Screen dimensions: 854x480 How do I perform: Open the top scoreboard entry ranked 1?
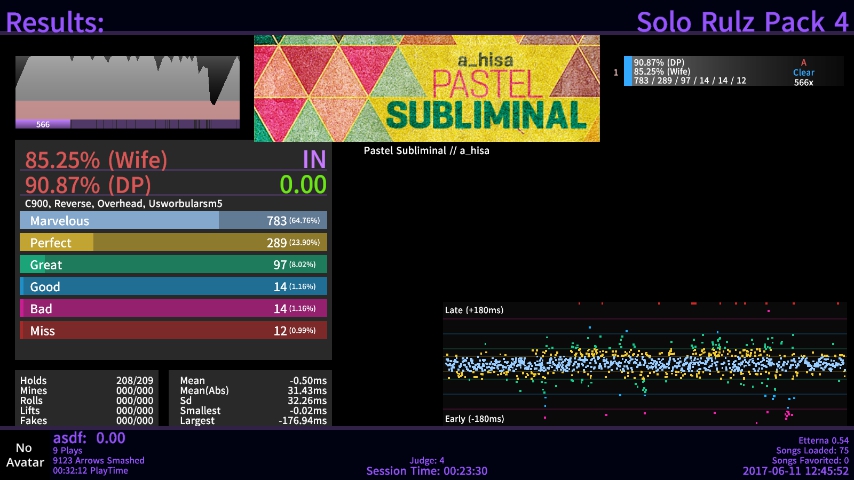point(733,72)
